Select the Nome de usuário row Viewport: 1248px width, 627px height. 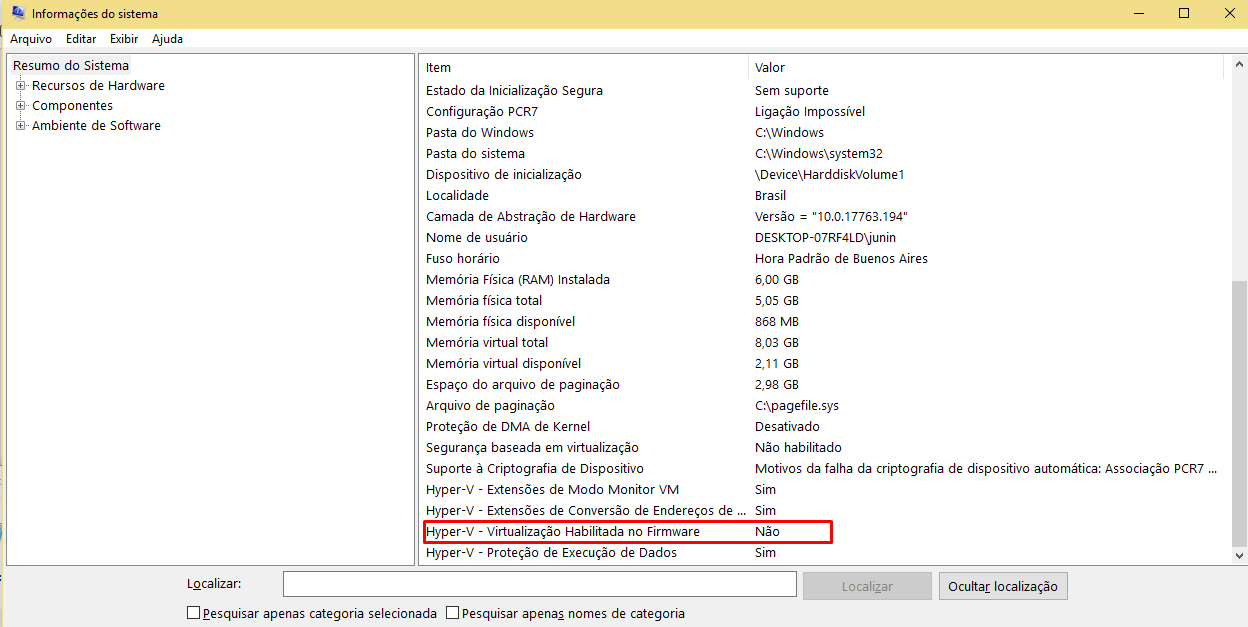[x=821, y=238]
